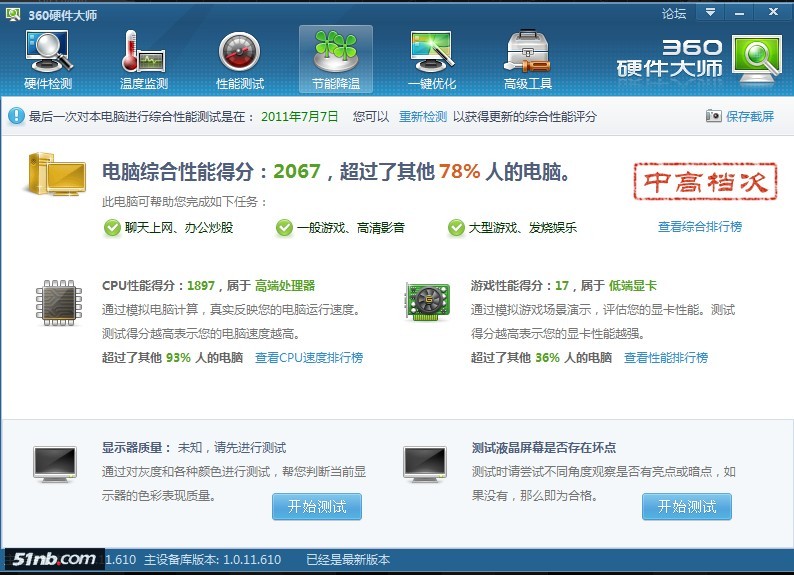Click the 中高档次 rating stamp
This screenshot has height=575, width=794.
(x=705, y=181)
